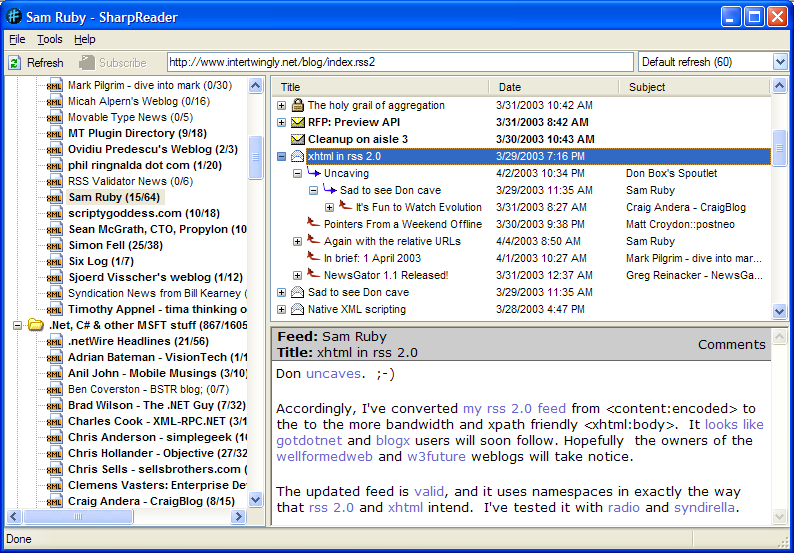This screenshot has height=553, width=794.
Task: Follow the 'uncaves' link
Action: (x=333, y=374)
